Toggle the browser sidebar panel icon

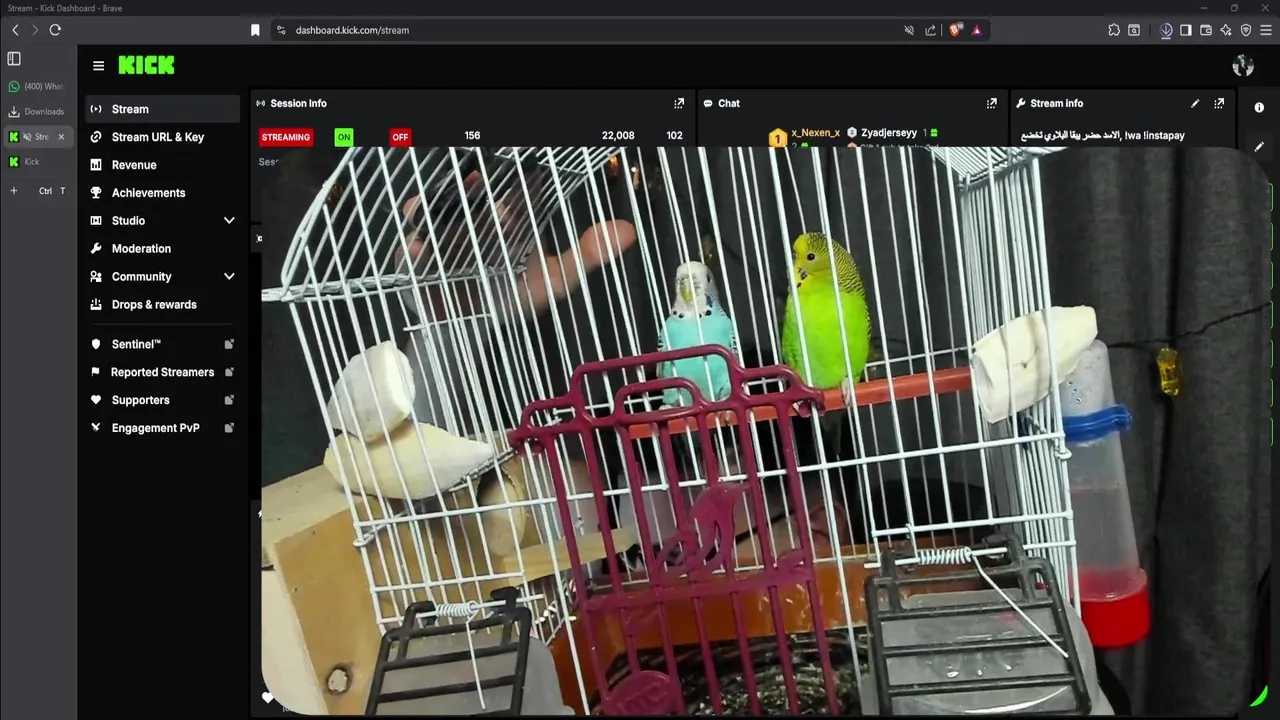tap(1186, 30)
